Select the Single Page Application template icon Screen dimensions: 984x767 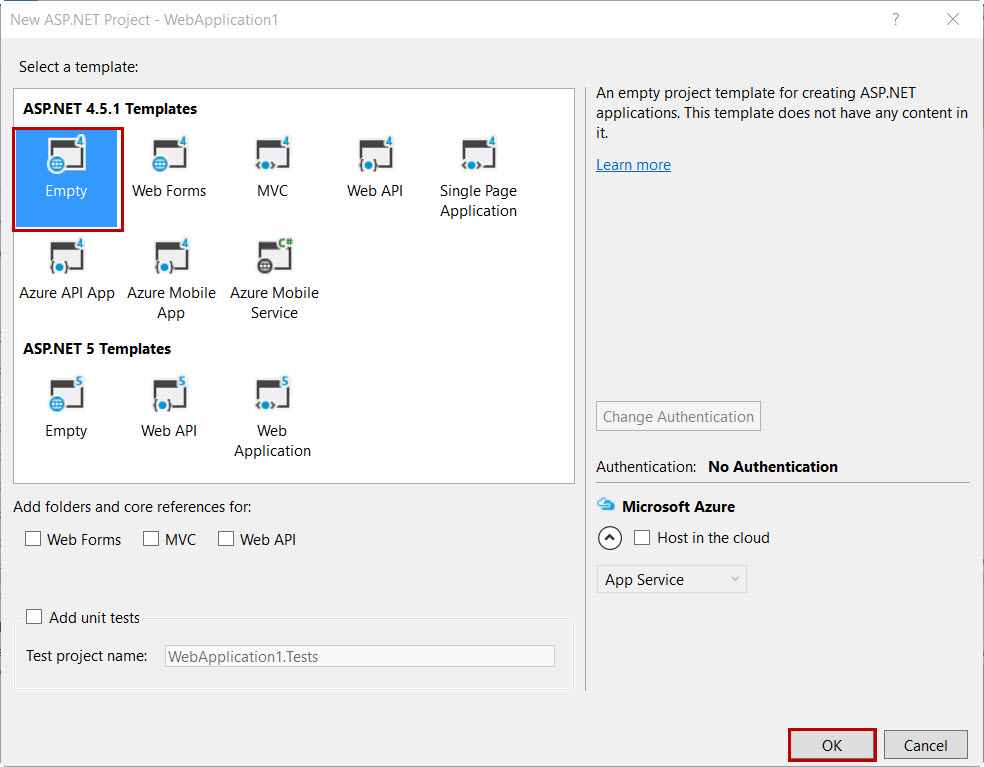tap(478, 154)
